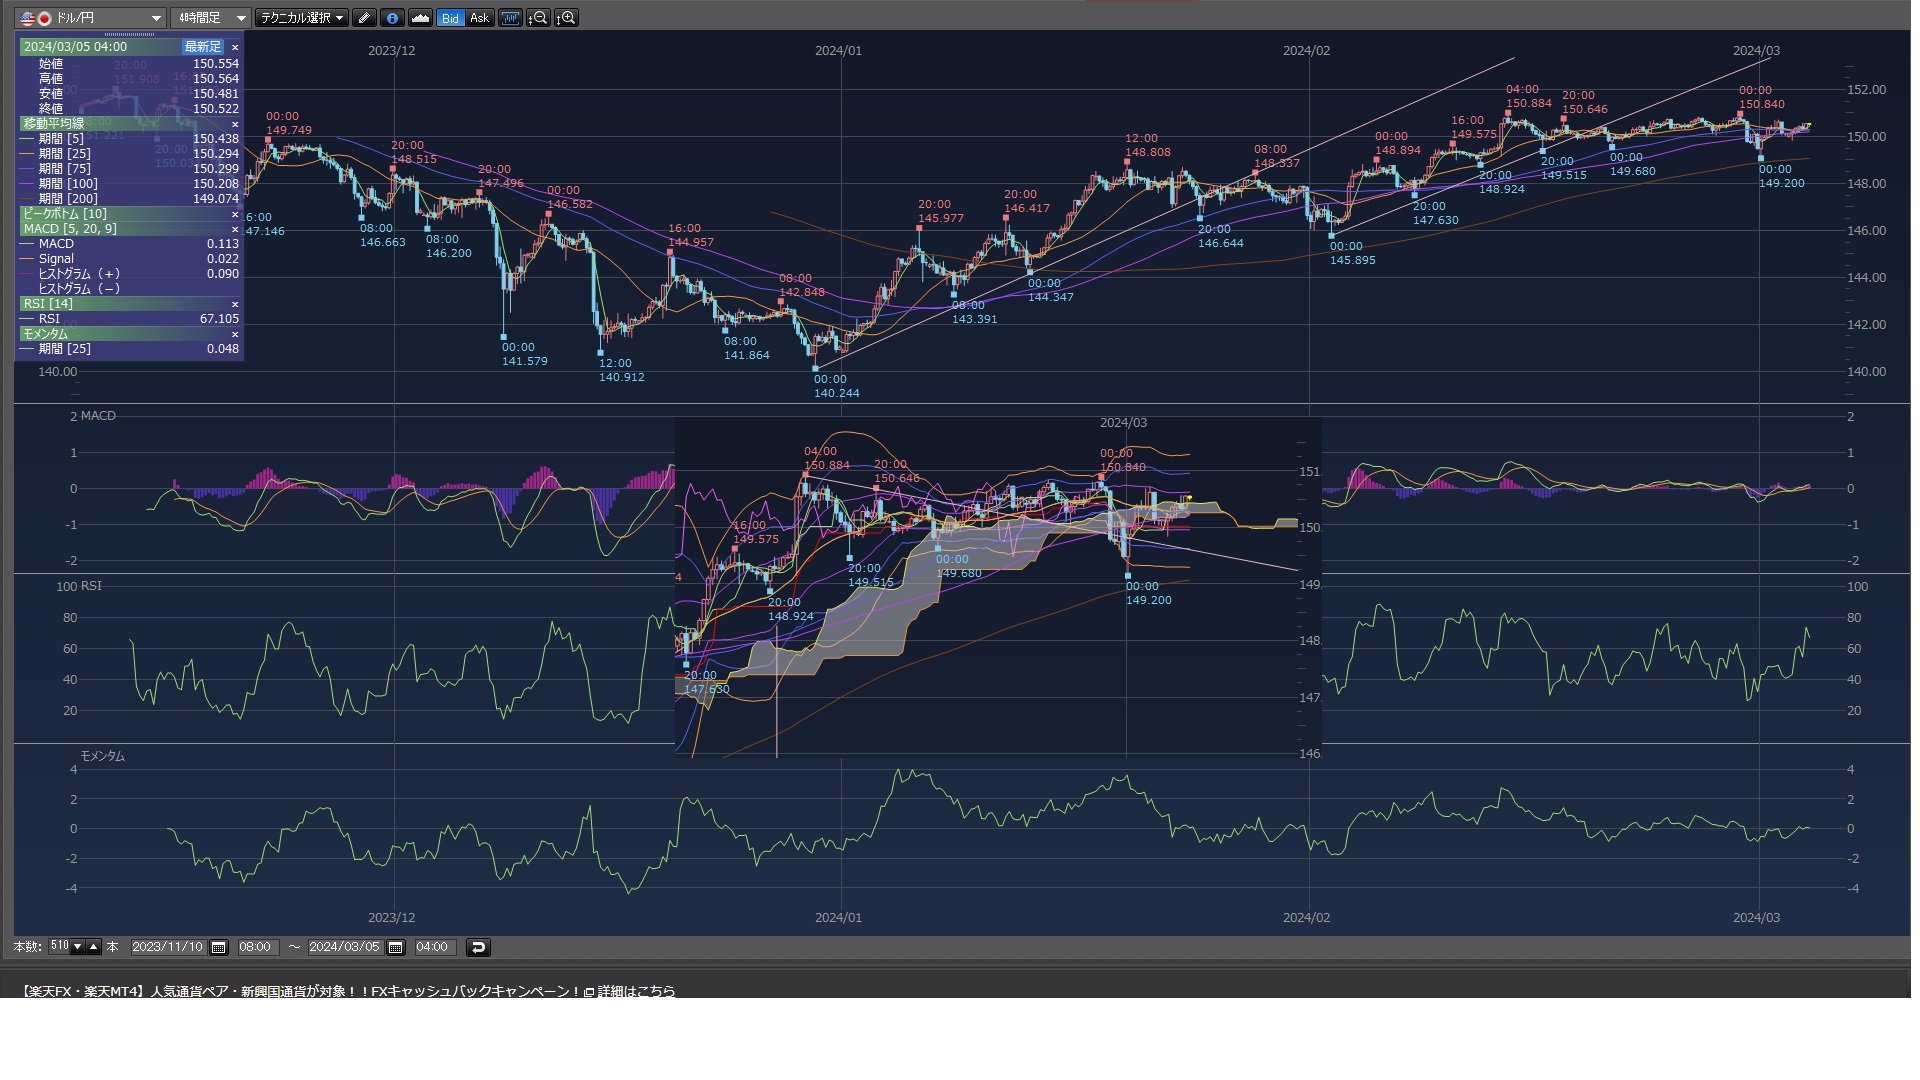Click the chart display settings icon
The height and width of the screenshot is (1080, 1920).
coord(510,18)
